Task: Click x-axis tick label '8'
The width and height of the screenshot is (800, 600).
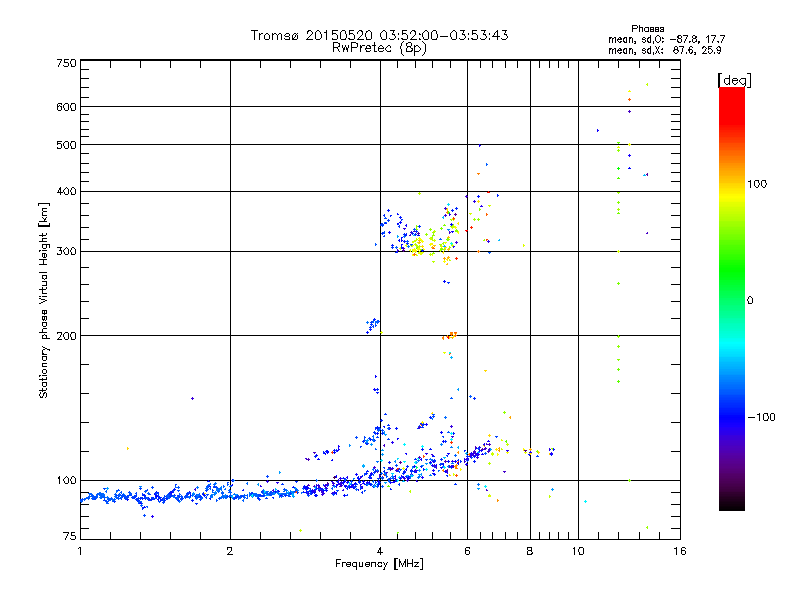Action: (530, 551)
